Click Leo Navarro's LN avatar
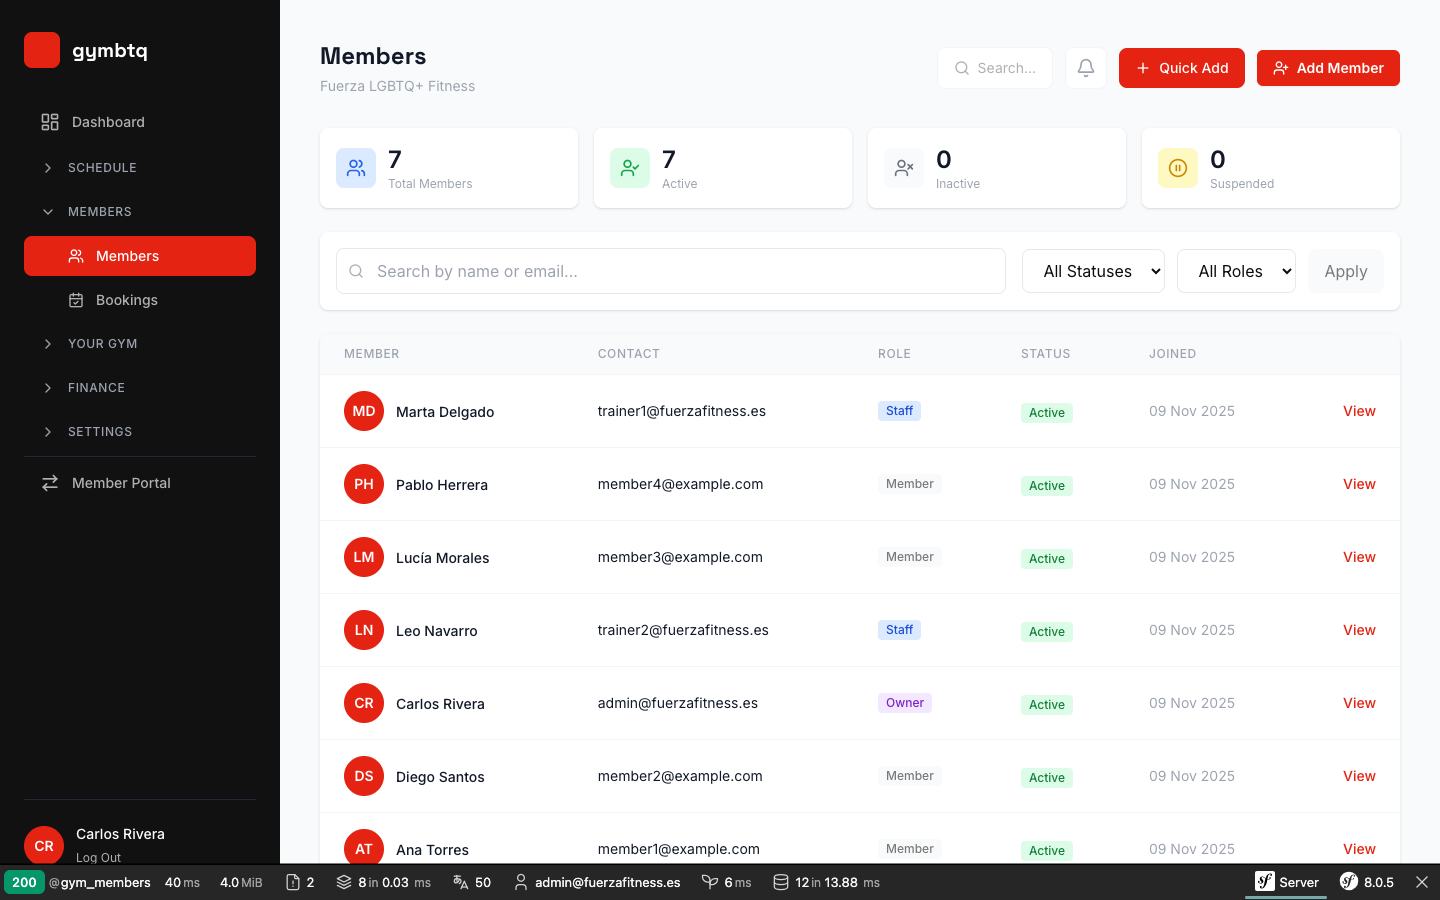1440x900 pixels. point(364,630)
